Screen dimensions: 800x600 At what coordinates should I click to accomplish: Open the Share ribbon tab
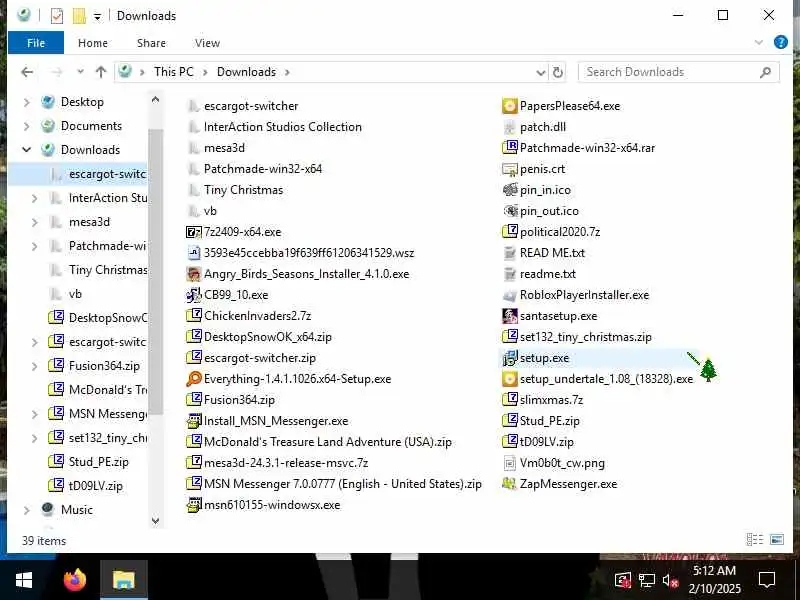[152, 43]
